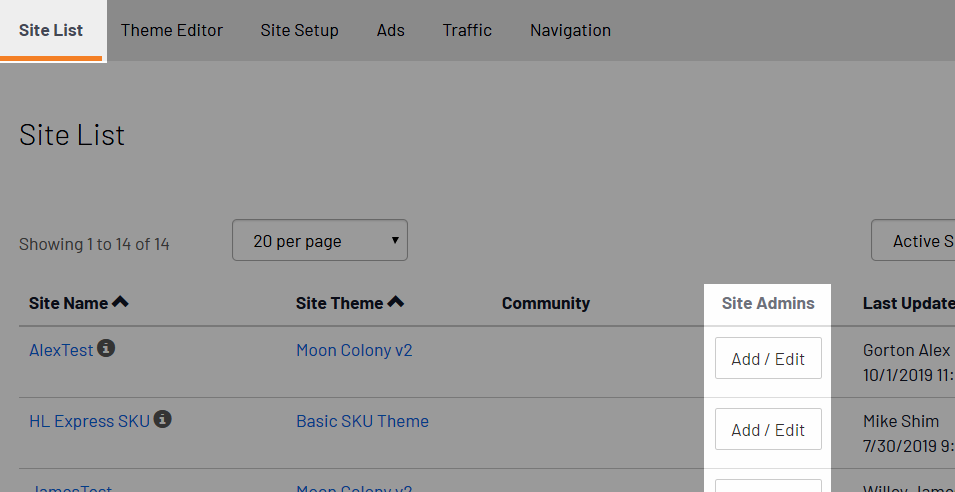Screen dimensions: 955x492
Task: Click the 7/30/2019 date for HL Express SKU
Action: pyautogui.click(x=909, y=446)
